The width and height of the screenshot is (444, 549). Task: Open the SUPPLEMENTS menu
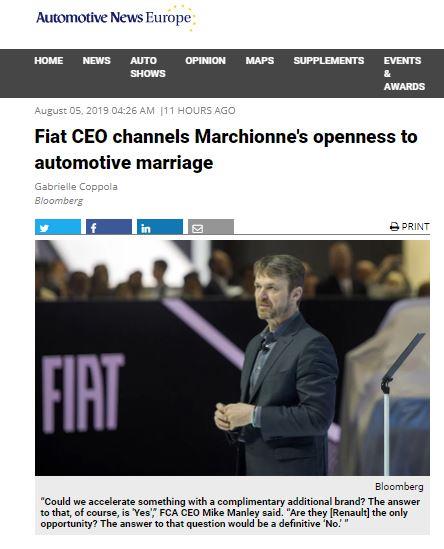click(329, 61)
